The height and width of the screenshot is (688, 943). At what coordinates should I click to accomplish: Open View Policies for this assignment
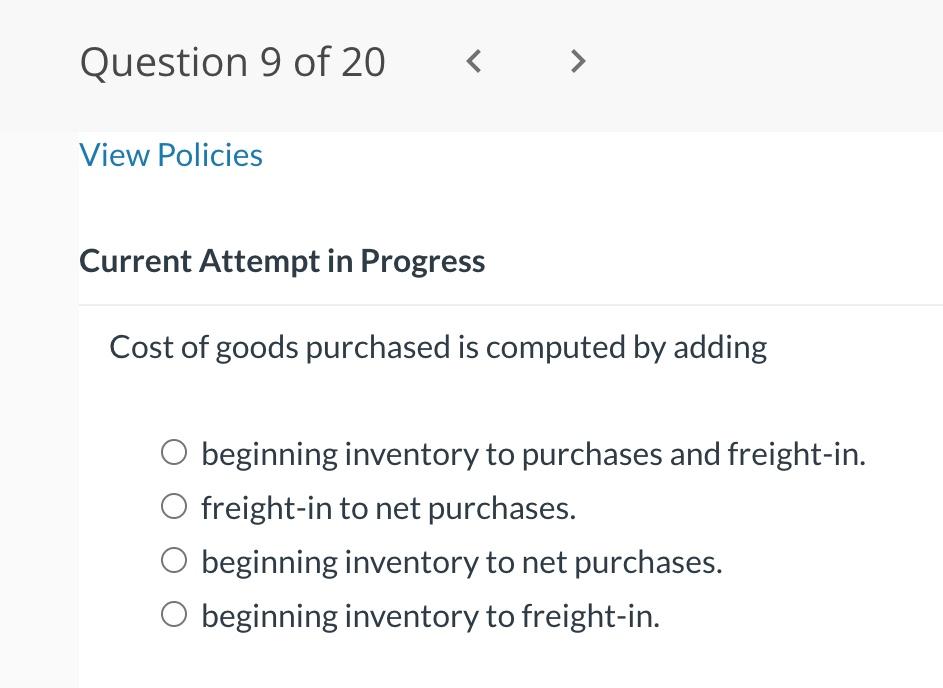[x=170, y=154]
